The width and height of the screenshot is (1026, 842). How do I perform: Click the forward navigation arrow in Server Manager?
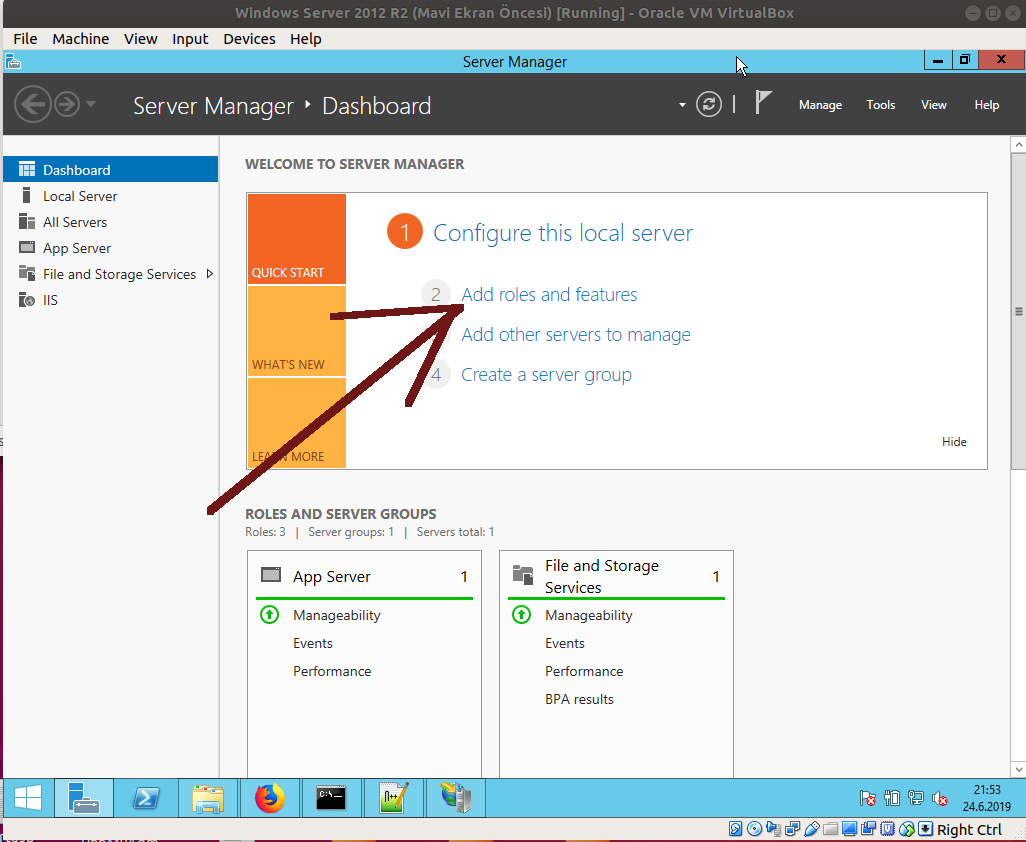67,104
